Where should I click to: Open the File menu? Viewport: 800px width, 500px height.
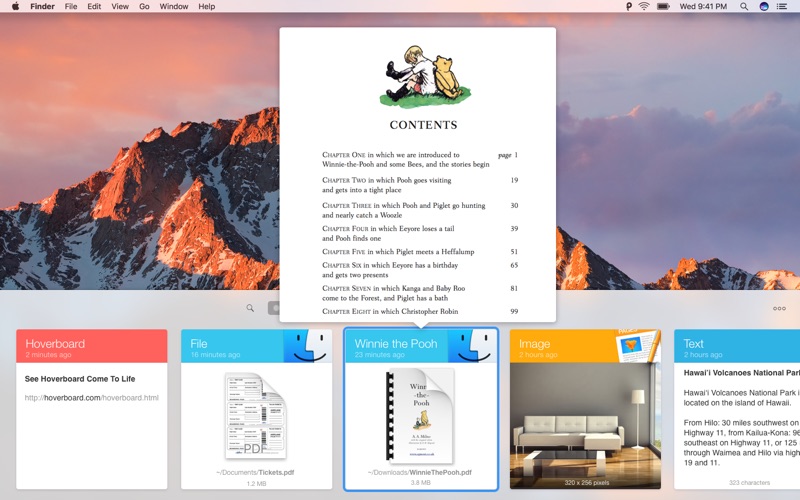pos(71,7)
